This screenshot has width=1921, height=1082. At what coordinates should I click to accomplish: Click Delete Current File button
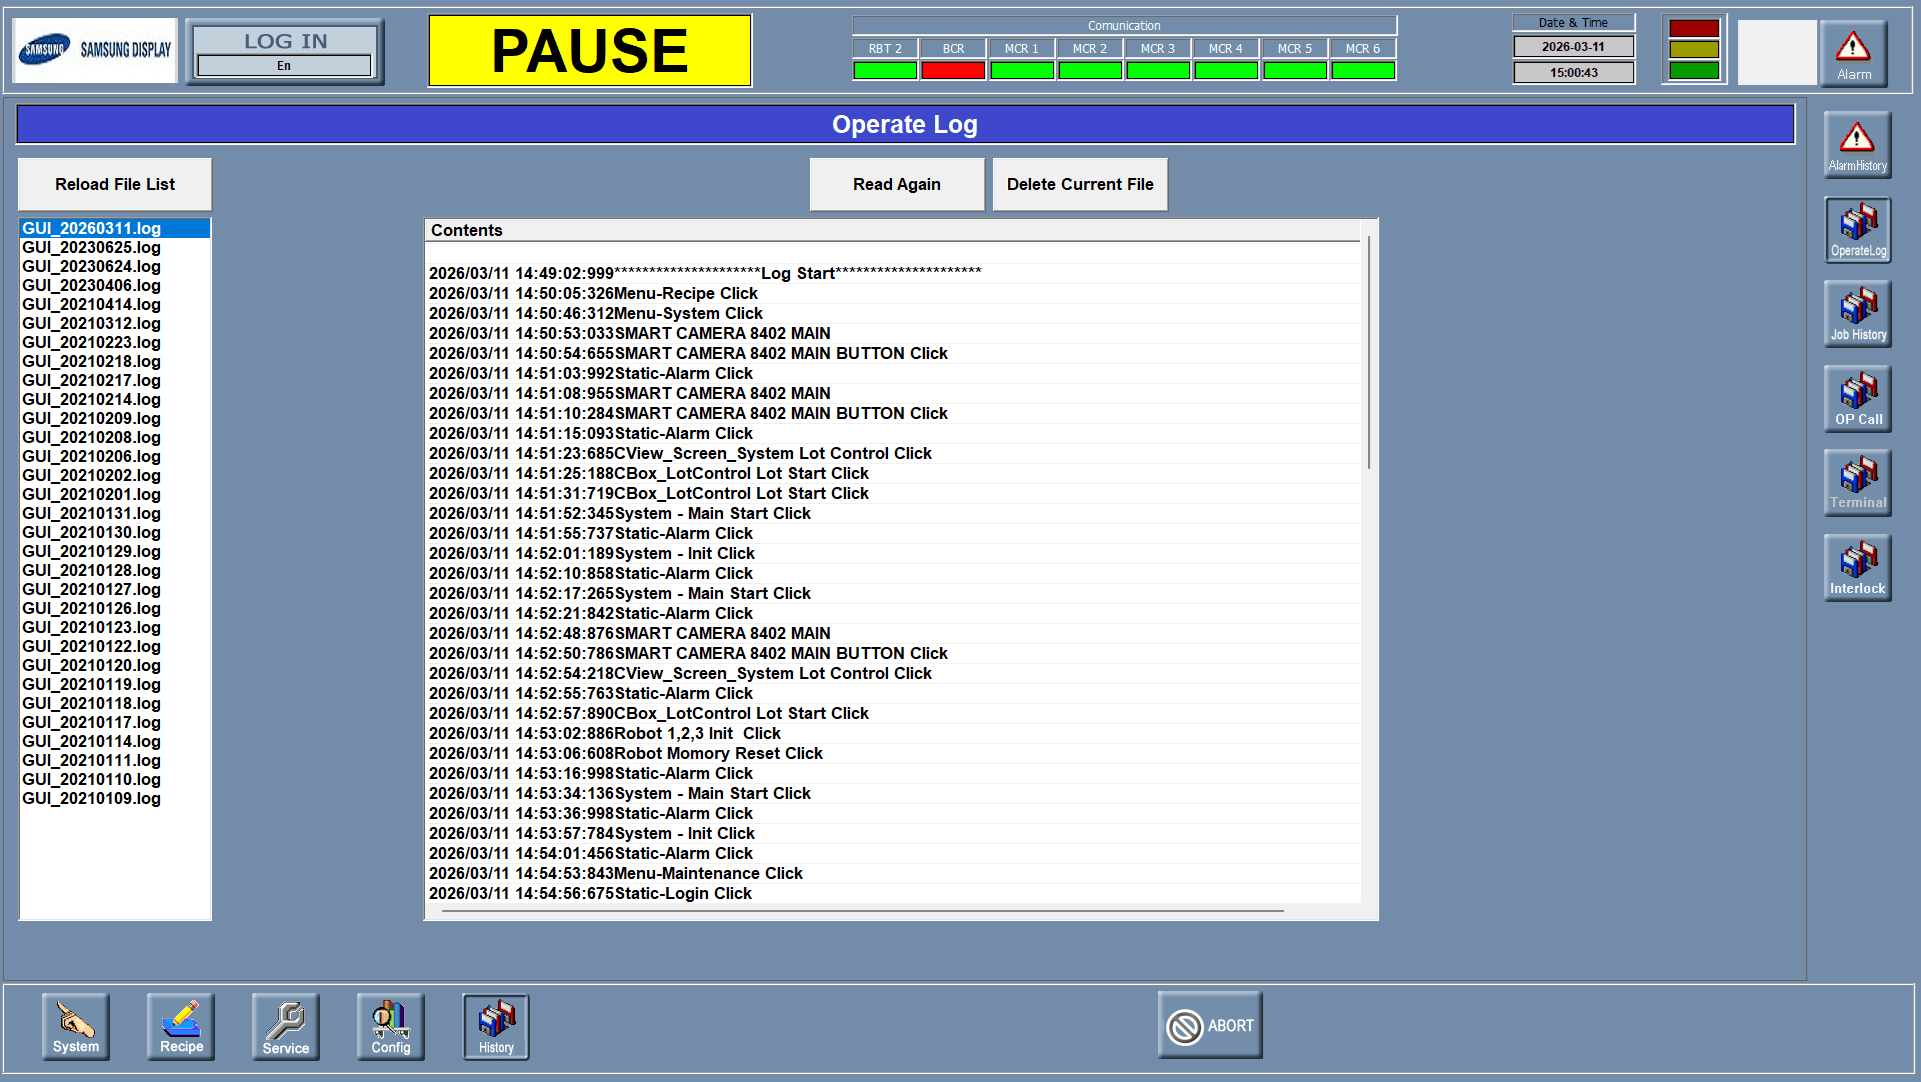click(1080, 184)
